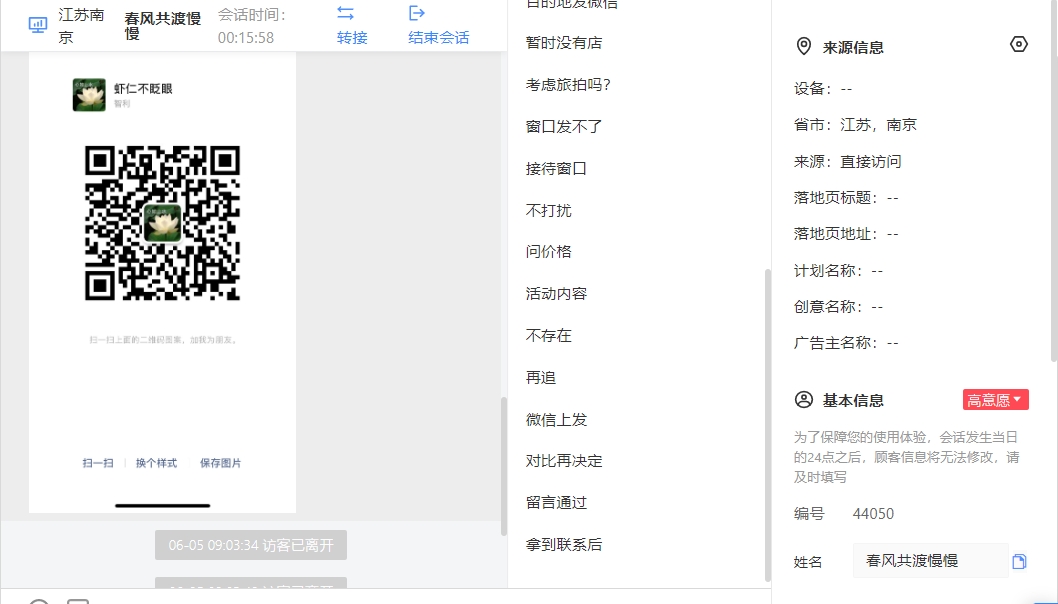Image resolution: width=1058 pixels, height=604 pixels.
Task: Click the 省市: 江苏, 南京 line
Action: pos(855,125)
